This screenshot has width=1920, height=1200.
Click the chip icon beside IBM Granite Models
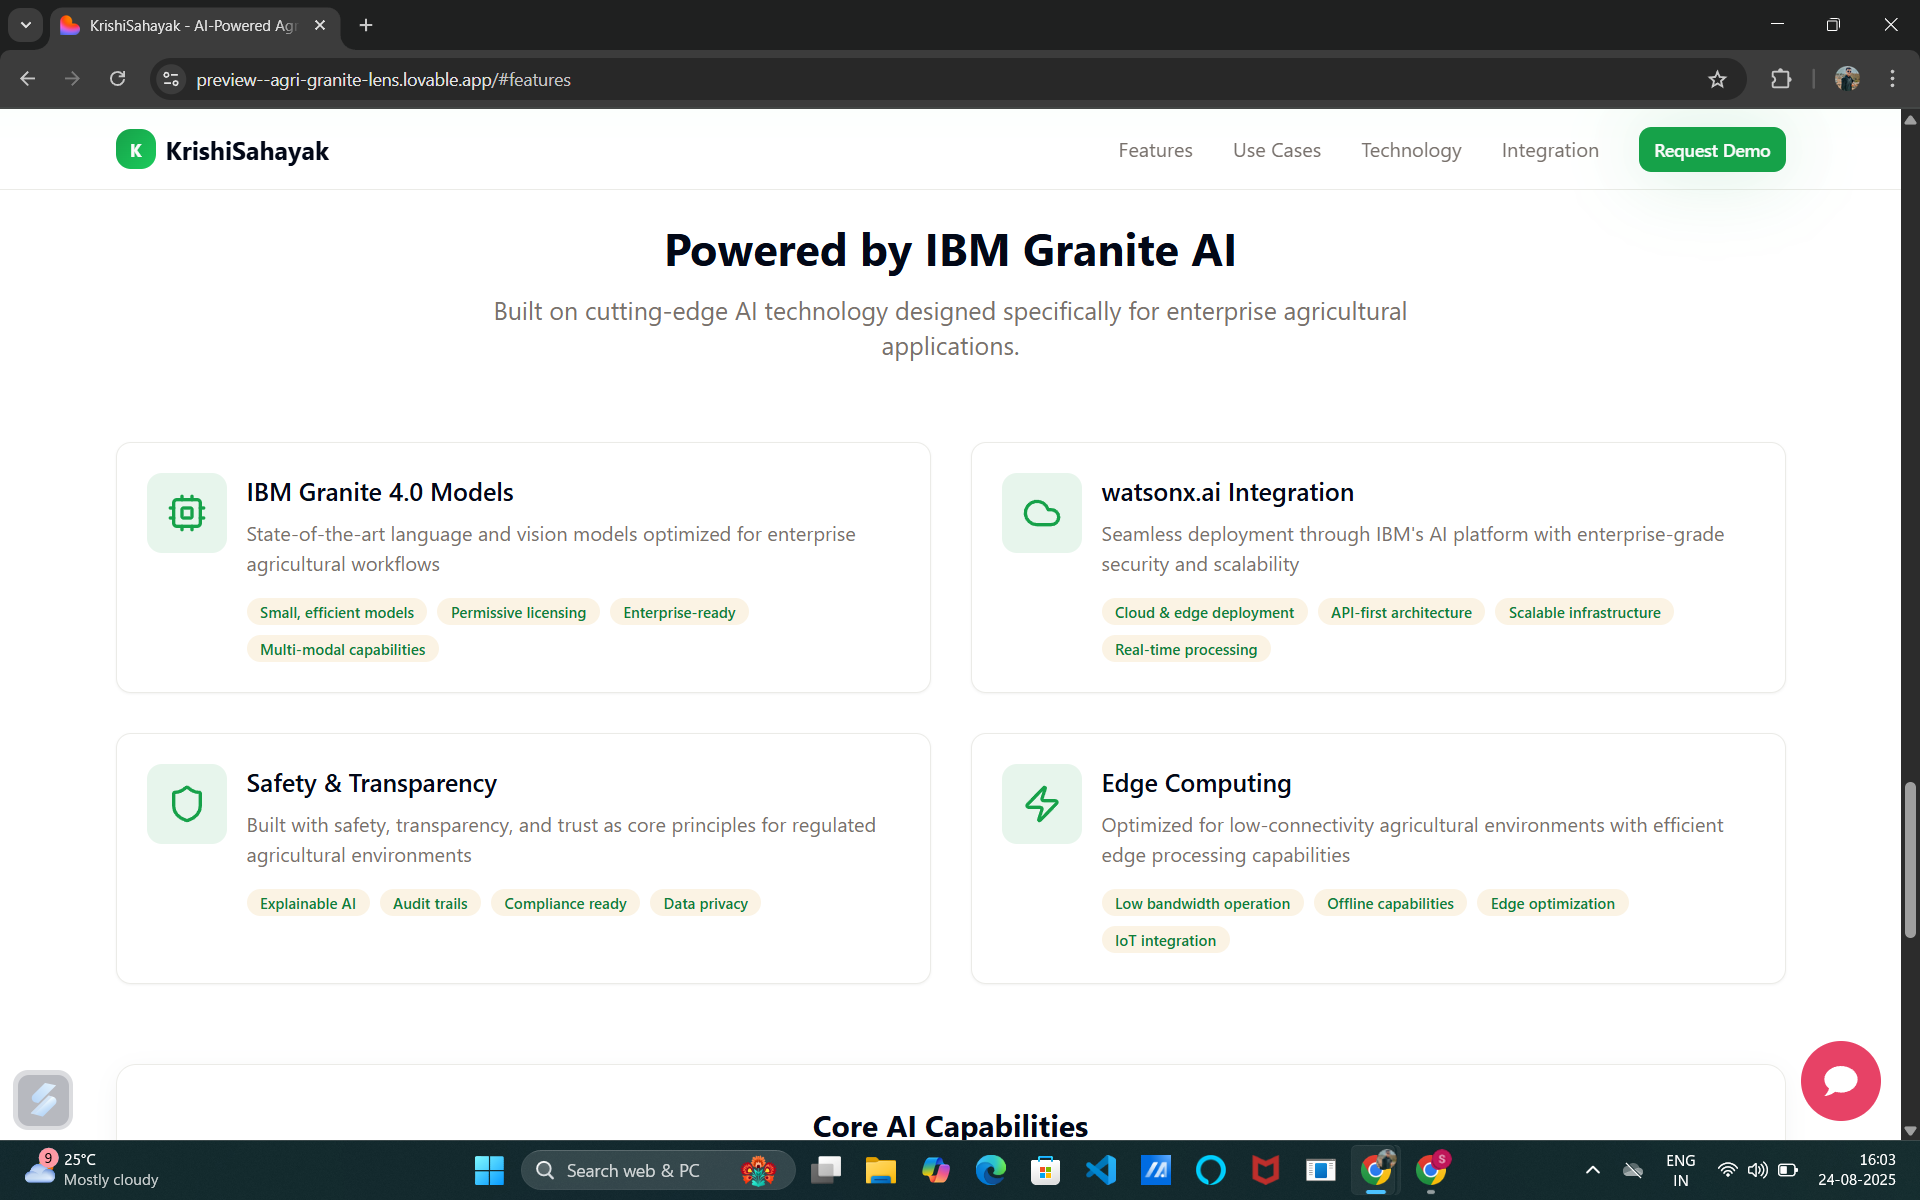[x=187, y=513]
